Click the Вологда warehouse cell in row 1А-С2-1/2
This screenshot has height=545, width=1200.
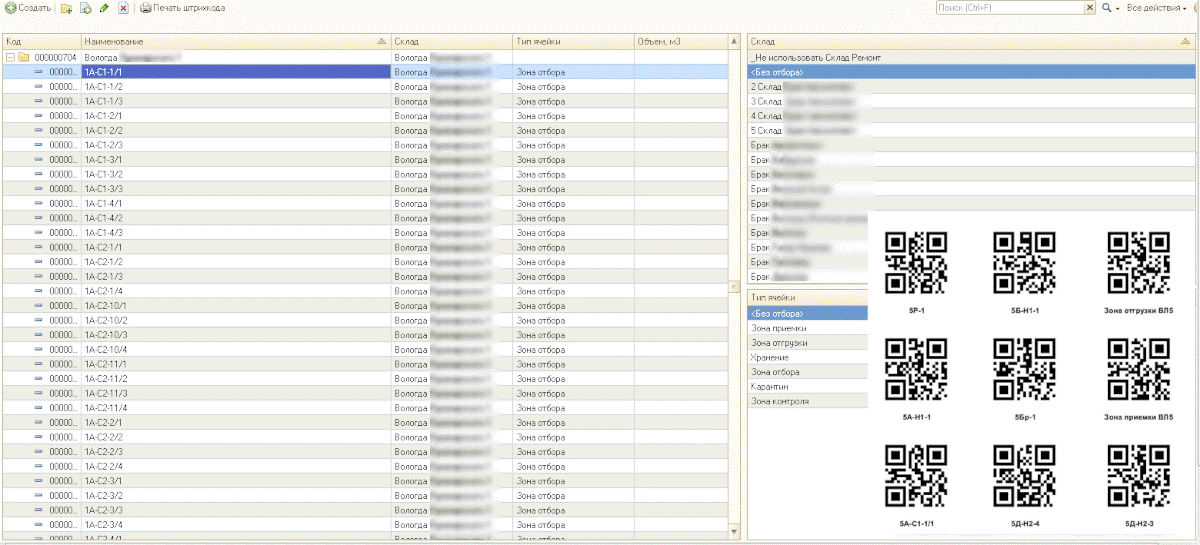click(x=451, y=262)
